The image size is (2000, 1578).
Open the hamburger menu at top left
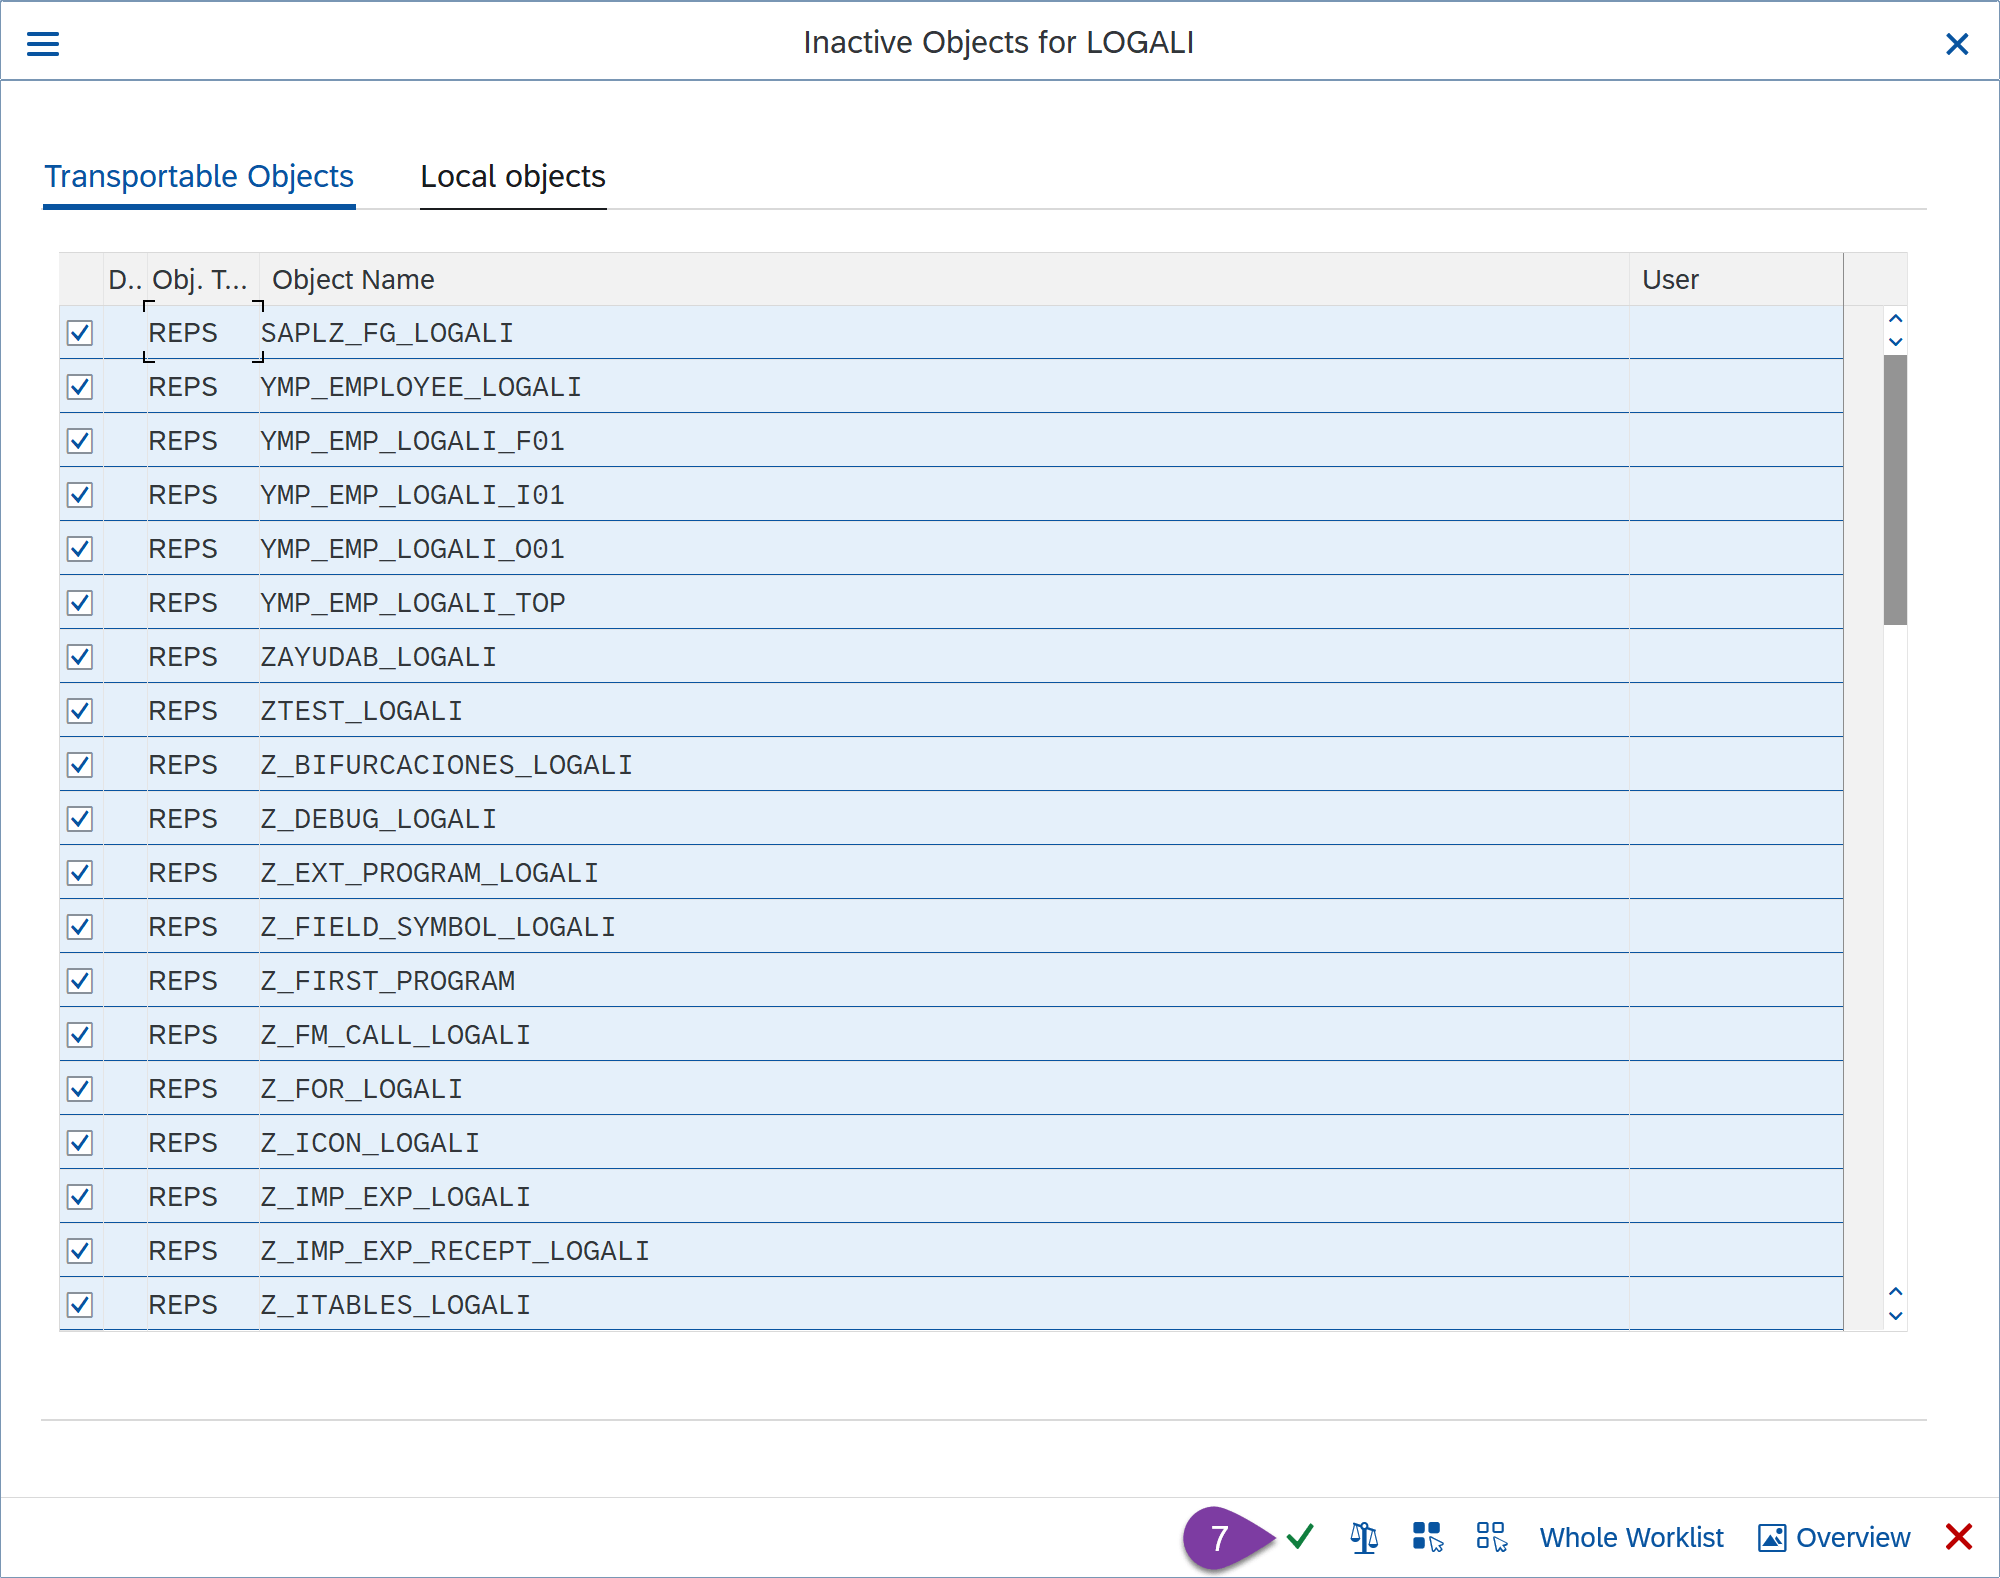(x=43, y=44)
